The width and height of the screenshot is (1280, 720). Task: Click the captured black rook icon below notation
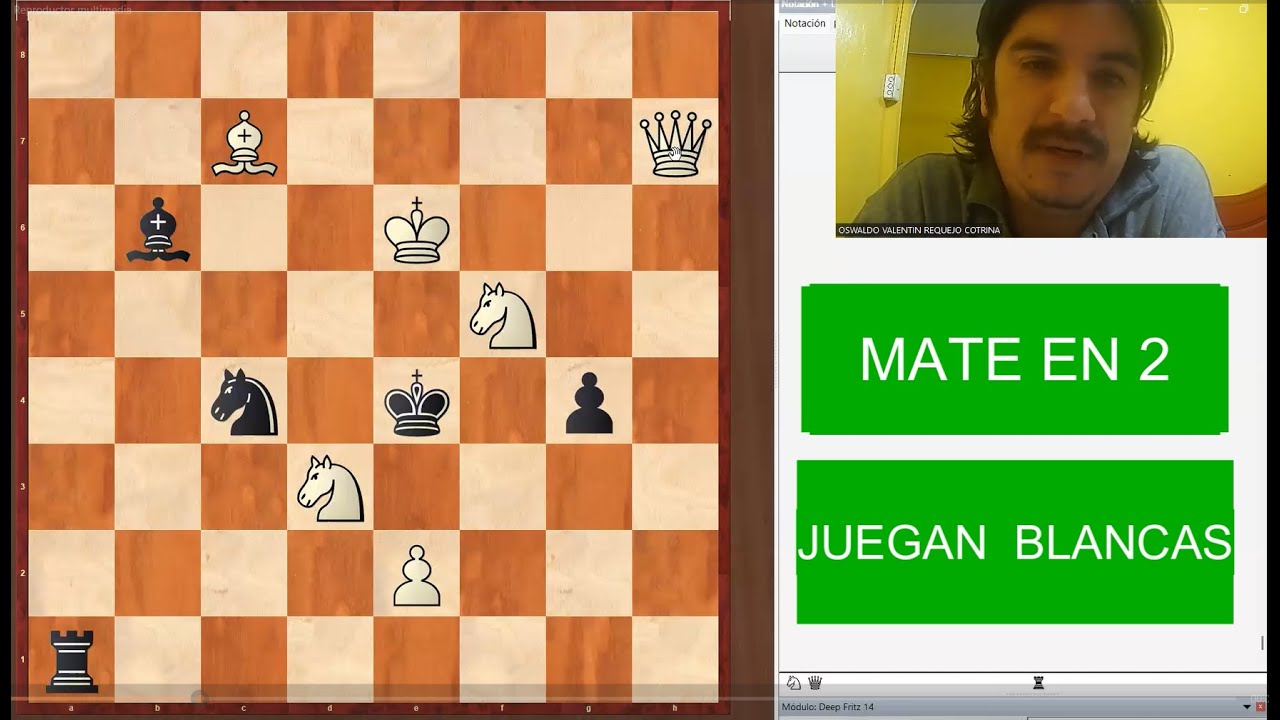(1039, 683)
